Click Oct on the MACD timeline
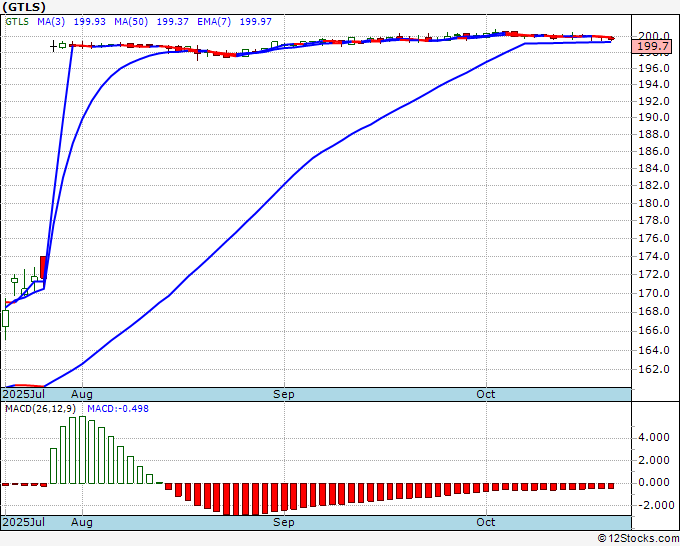The image size is (680, 546). (x=485, y=522)
